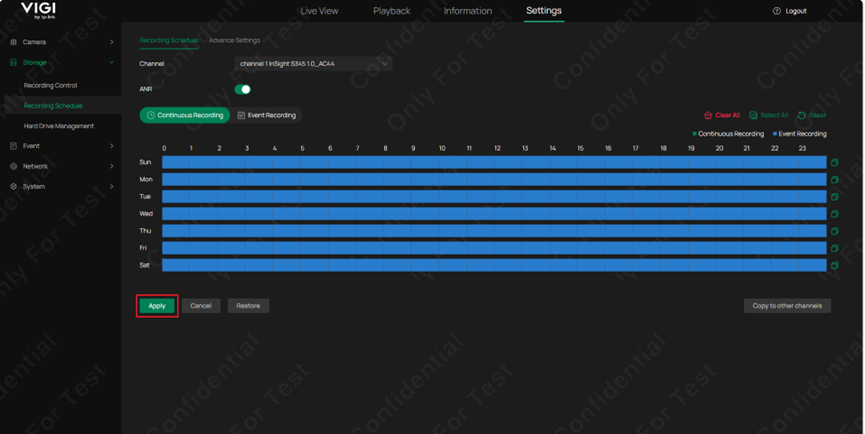Click Sunday's timeline bar at hour 12
The image size is (865, 434).
(508, 162)
